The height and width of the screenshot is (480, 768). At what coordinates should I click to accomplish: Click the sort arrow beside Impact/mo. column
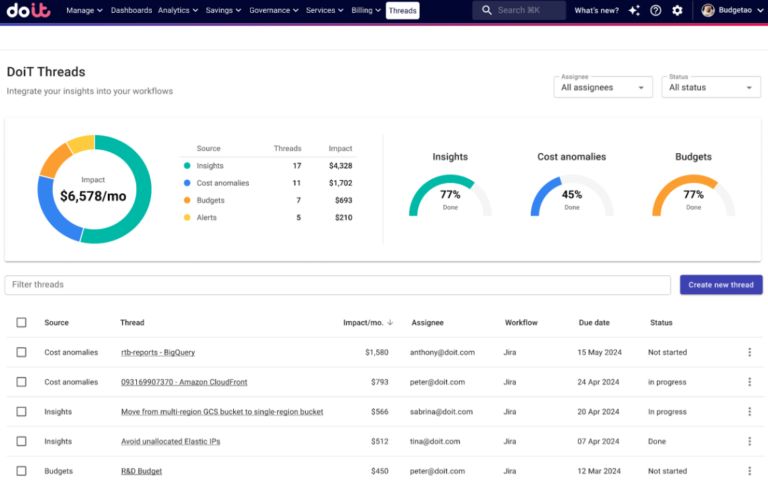tap(390, 323)
